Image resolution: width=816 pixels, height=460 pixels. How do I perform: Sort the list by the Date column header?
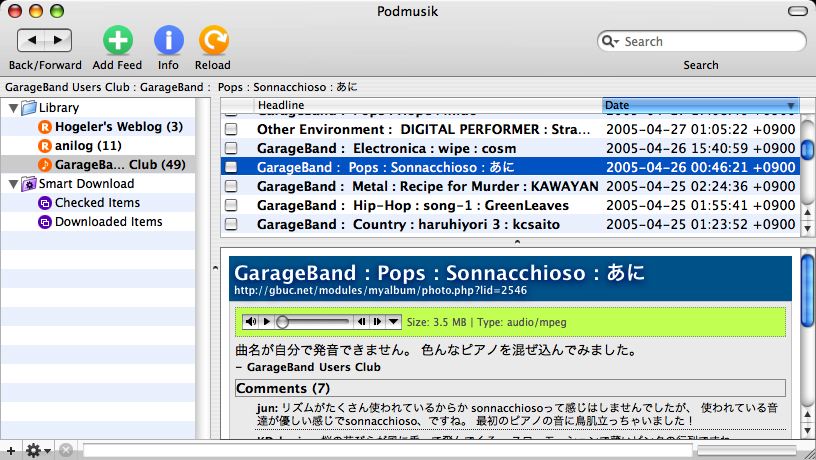click(x=700, y=105)
